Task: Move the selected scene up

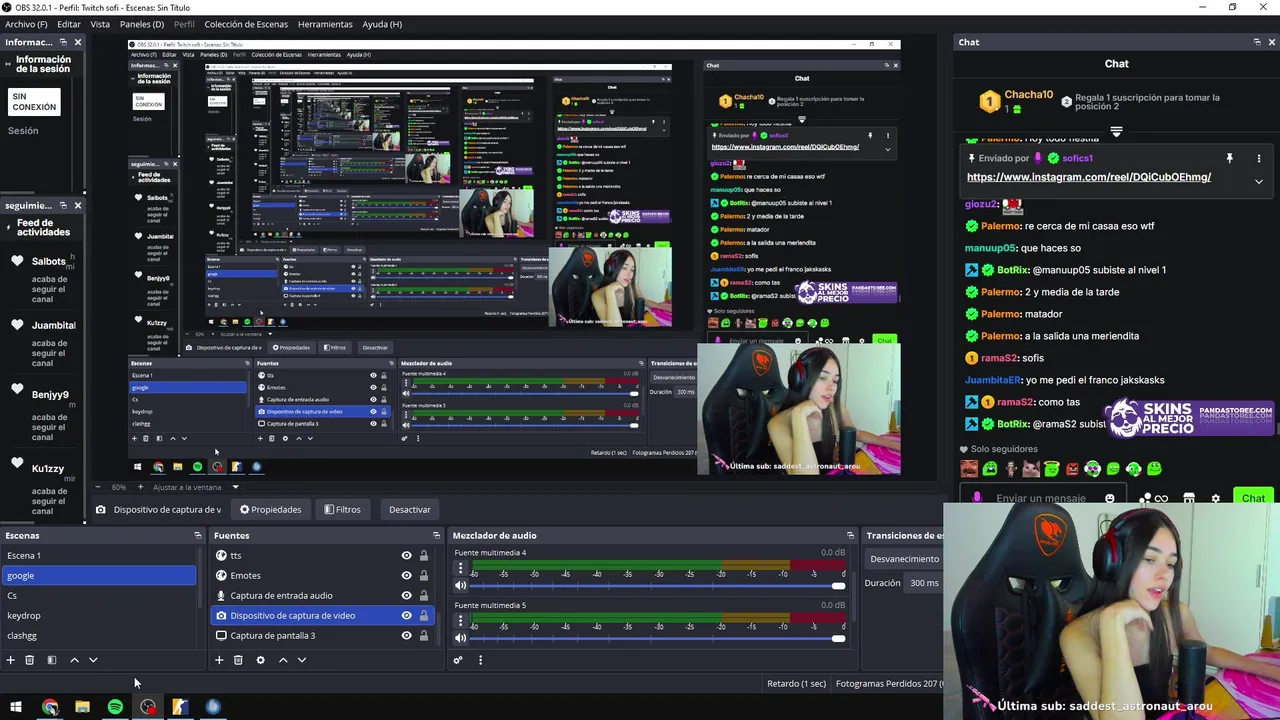Action: 74,660
